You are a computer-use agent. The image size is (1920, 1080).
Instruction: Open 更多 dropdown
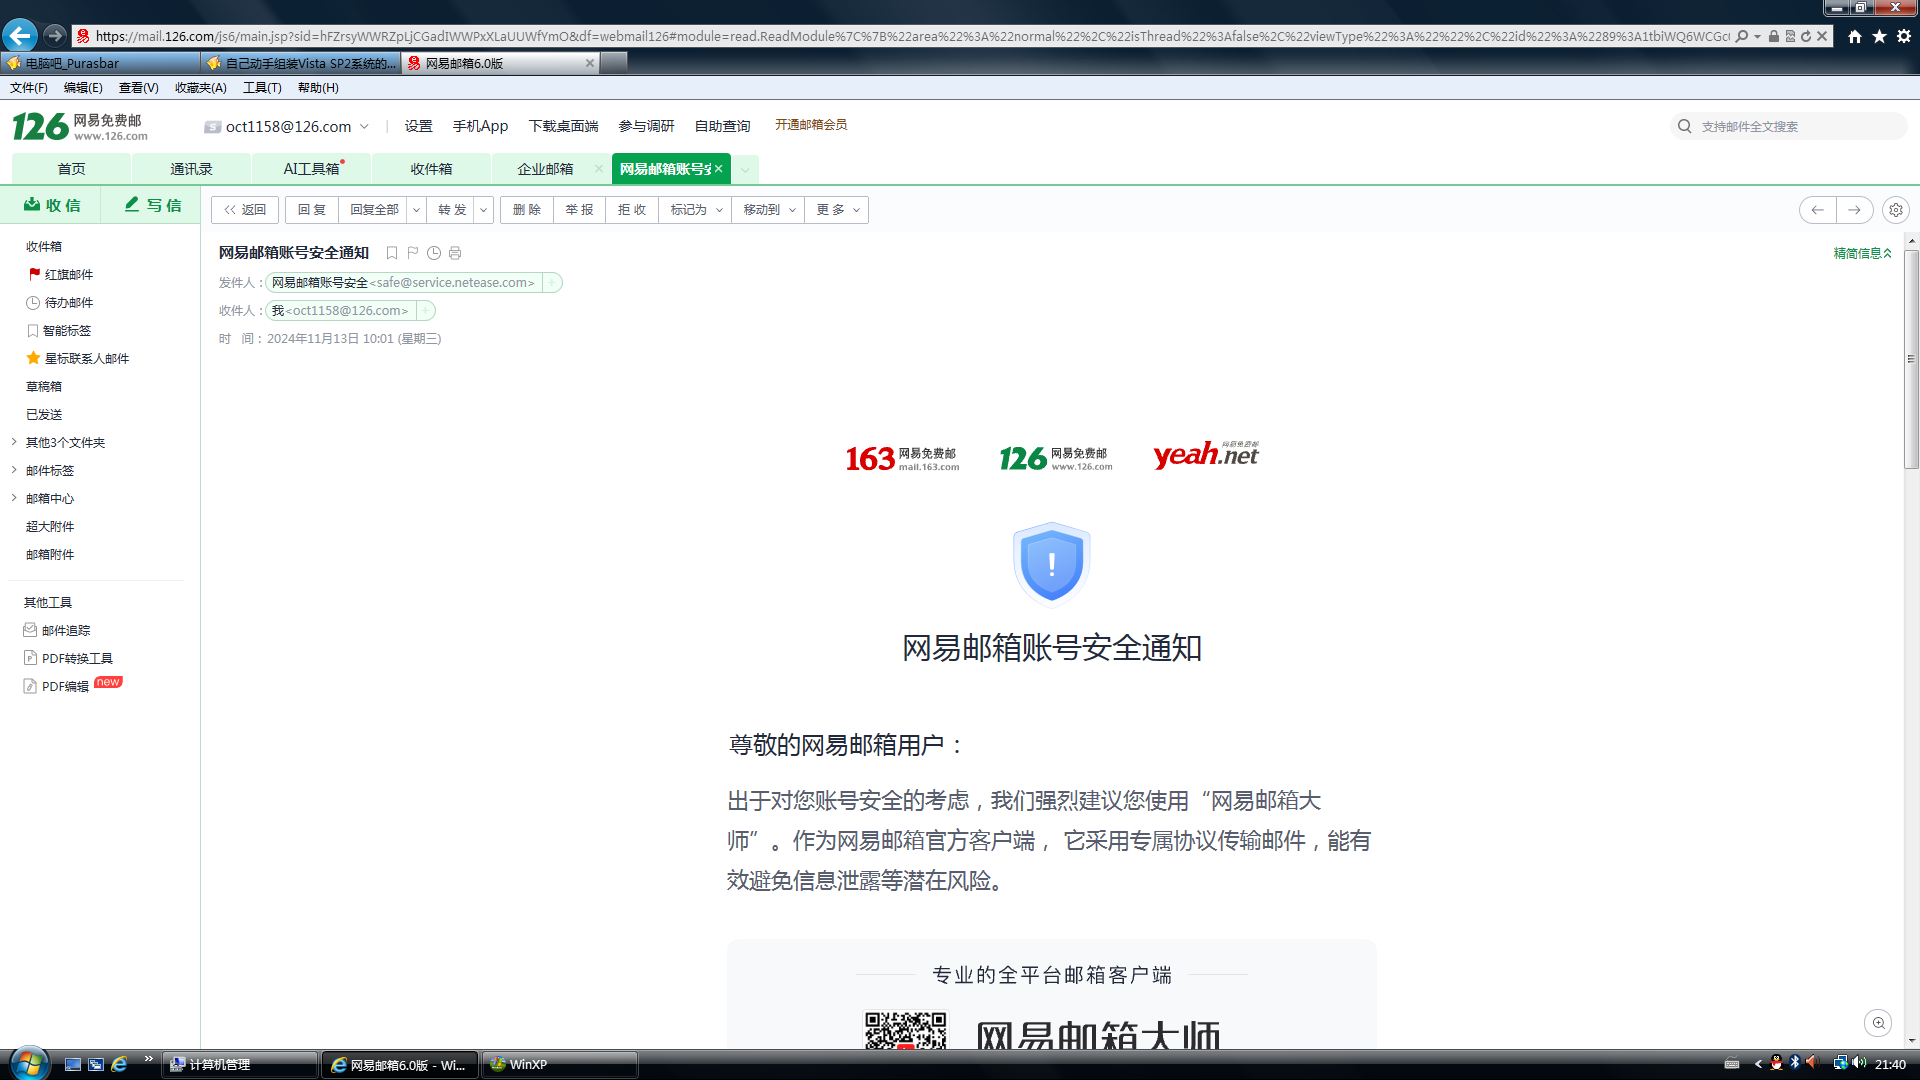(x=837, y=210)
